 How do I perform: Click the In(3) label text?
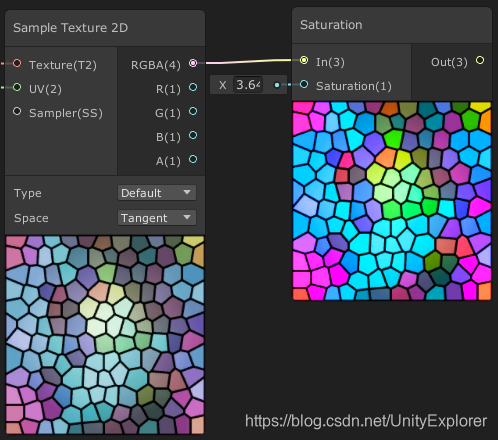pos(330,62)
